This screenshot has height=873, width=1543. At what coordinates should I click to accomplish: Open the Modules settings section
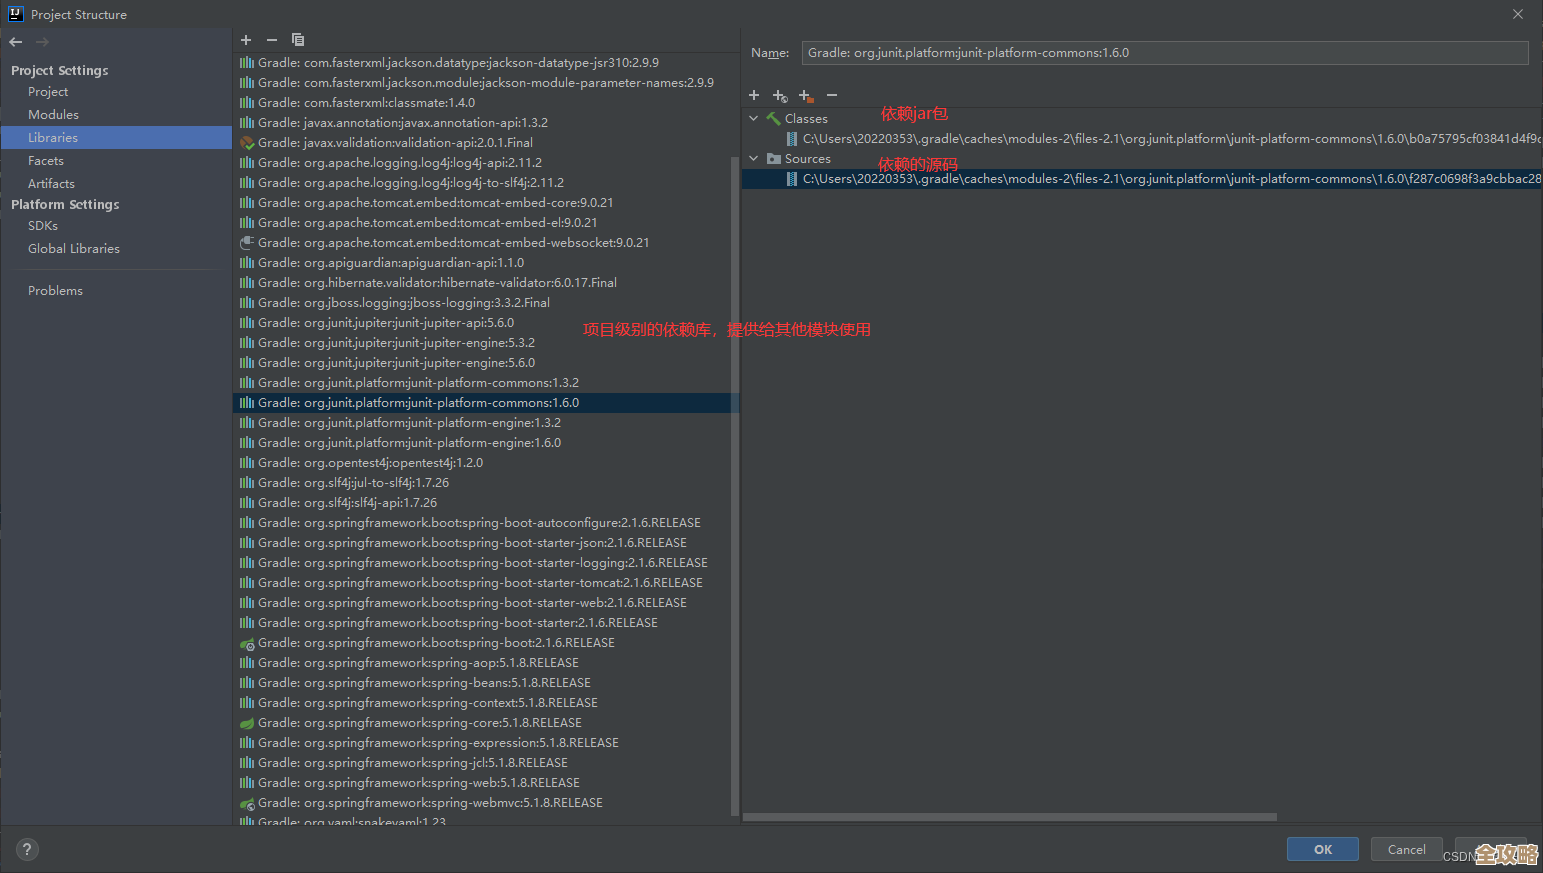pyautogui.click(x=53, y=115)
